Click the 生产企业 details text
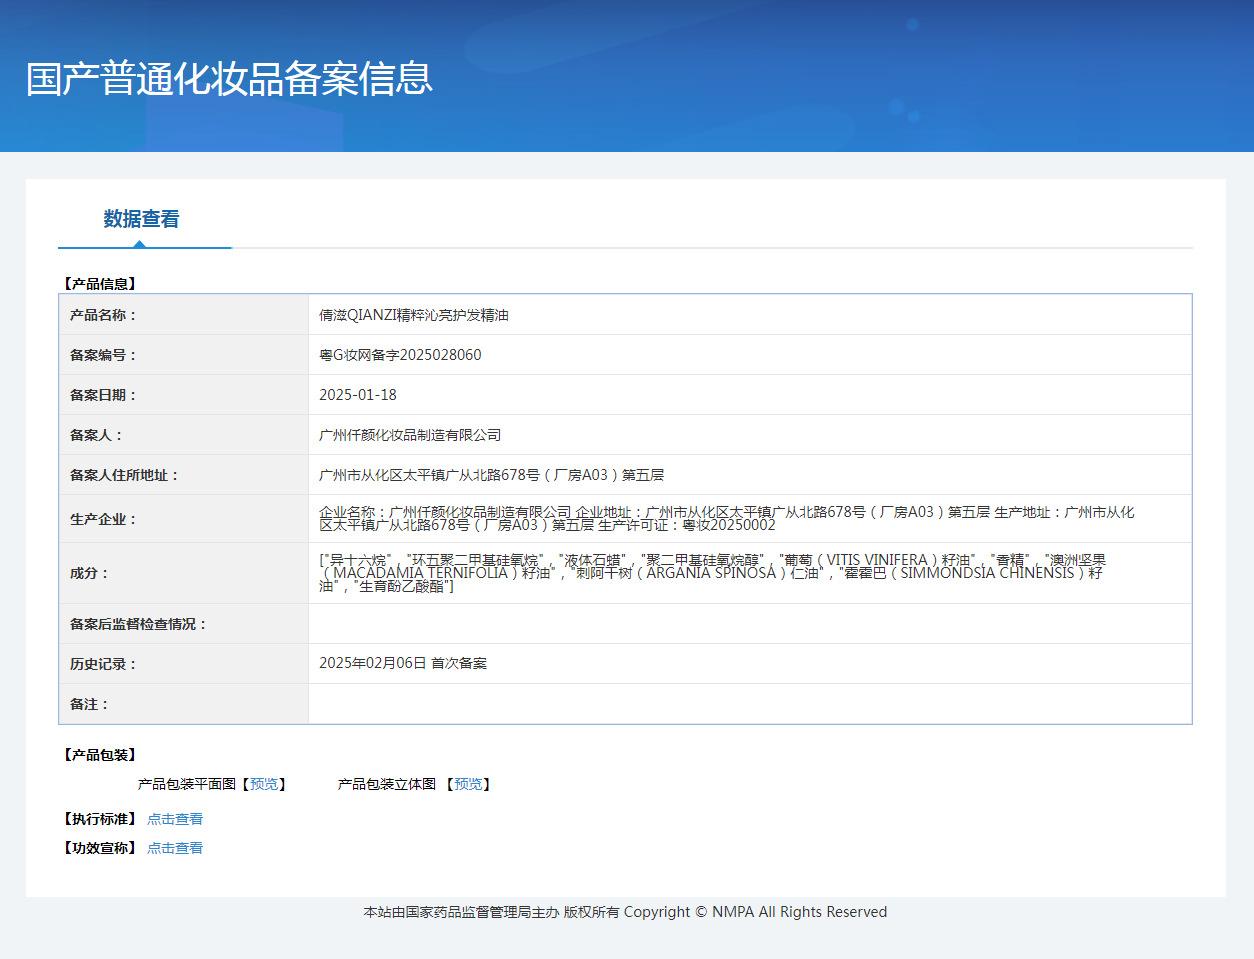1254x959 pixels. [x=726, y=518]
